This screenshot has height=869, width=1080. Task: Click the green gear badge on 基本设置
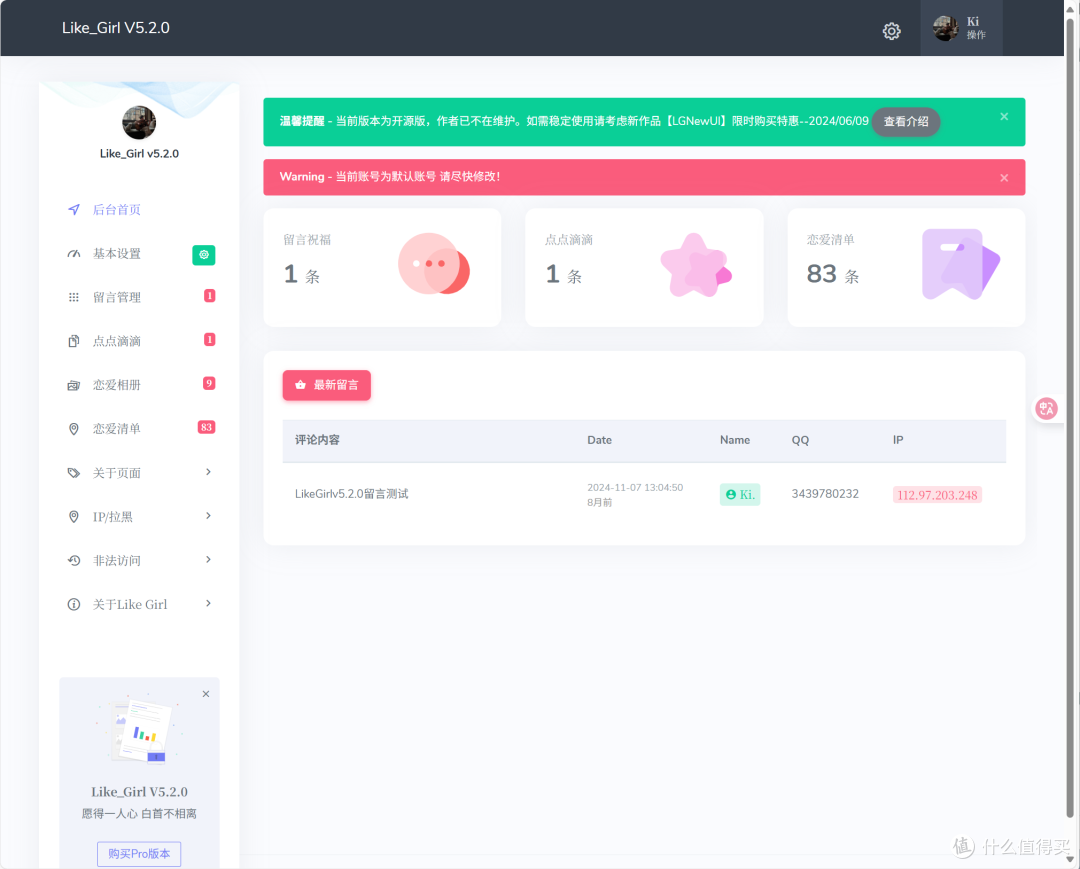coord(204,255)
